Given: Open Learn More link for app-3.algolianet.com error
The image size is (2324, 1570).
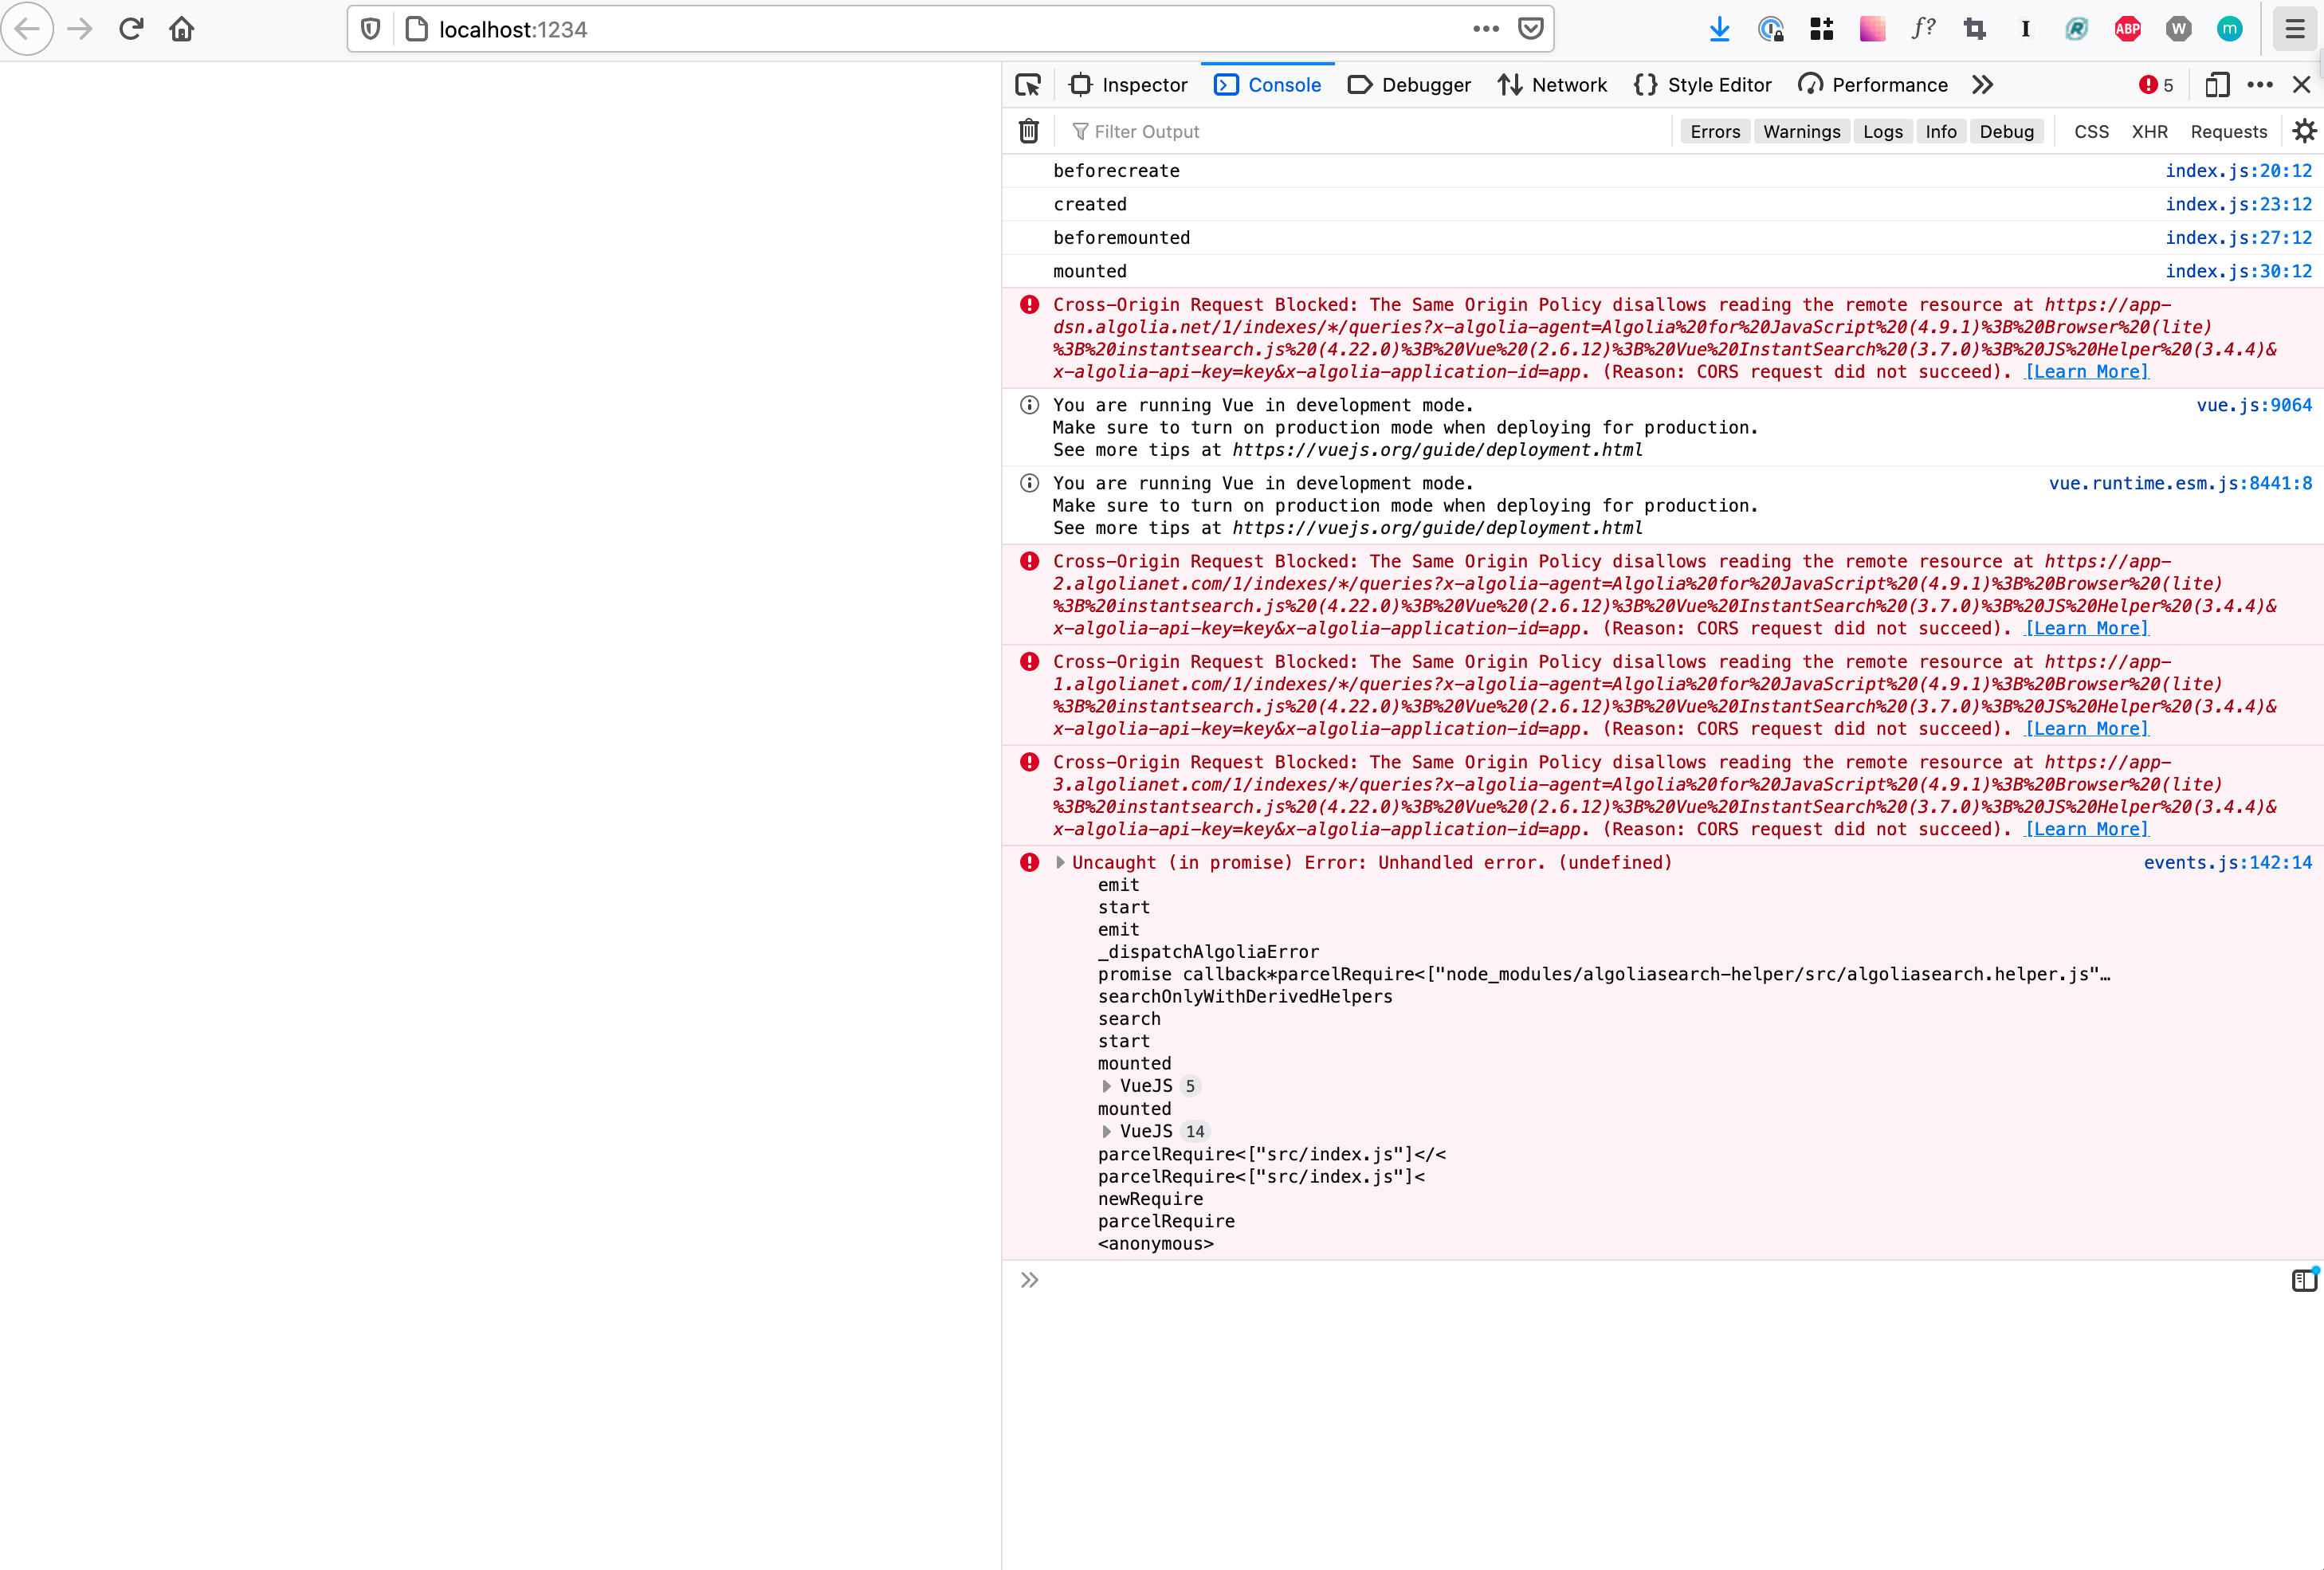Looking at the screenshot, I should coord(2086,829).
